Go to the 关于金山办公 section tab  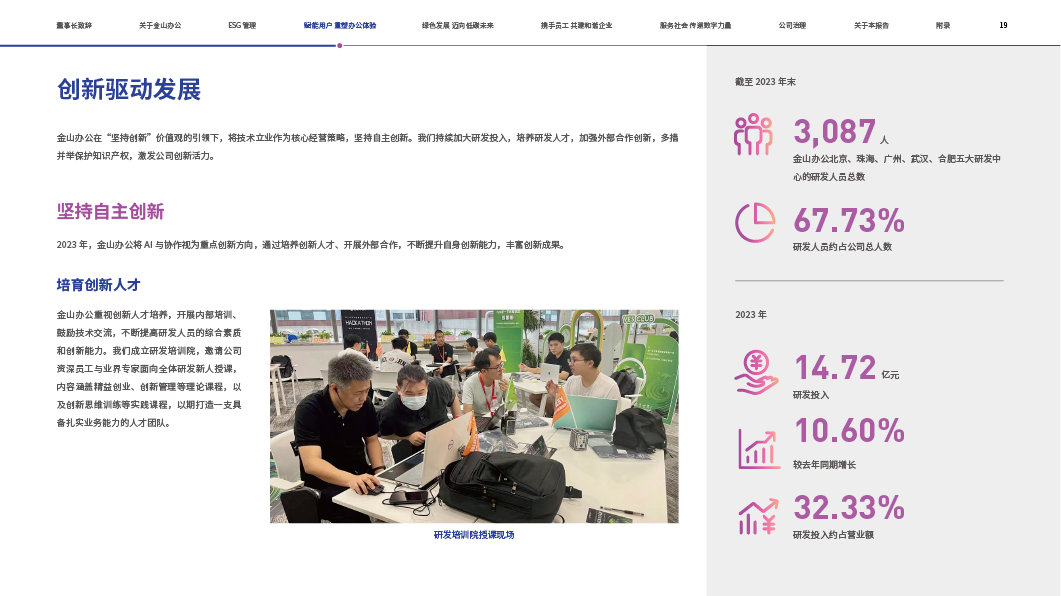159,25
